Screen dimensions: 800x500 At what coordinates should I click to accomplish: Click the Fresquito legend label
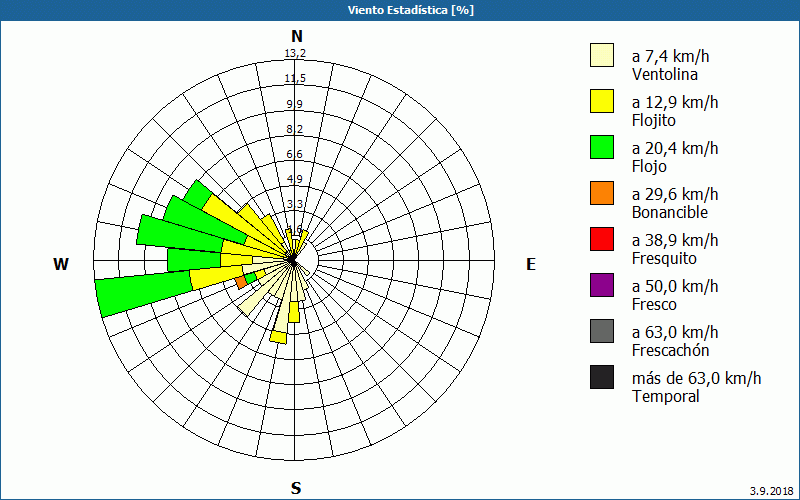pos(664,259)
